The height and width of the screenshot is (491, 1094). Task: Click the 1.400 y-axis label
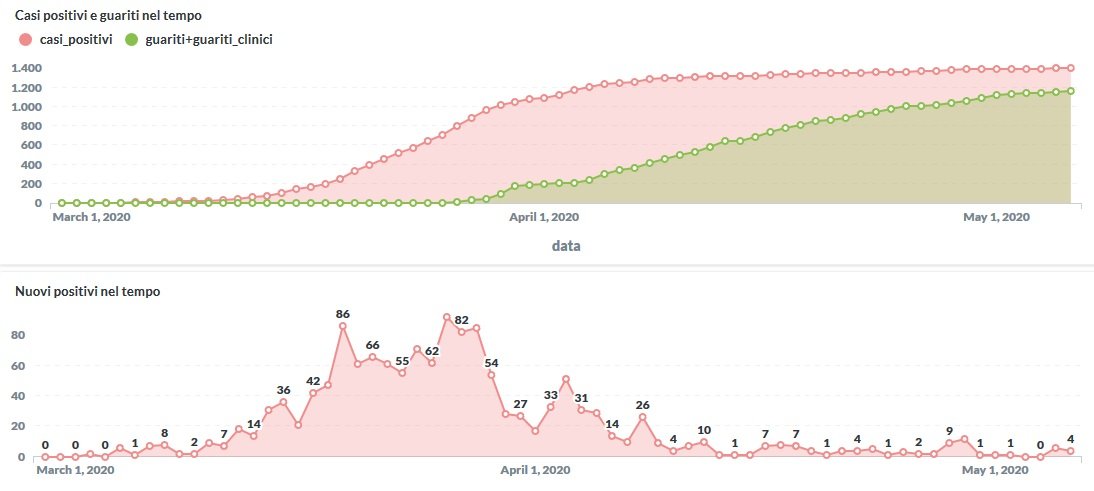25,68
